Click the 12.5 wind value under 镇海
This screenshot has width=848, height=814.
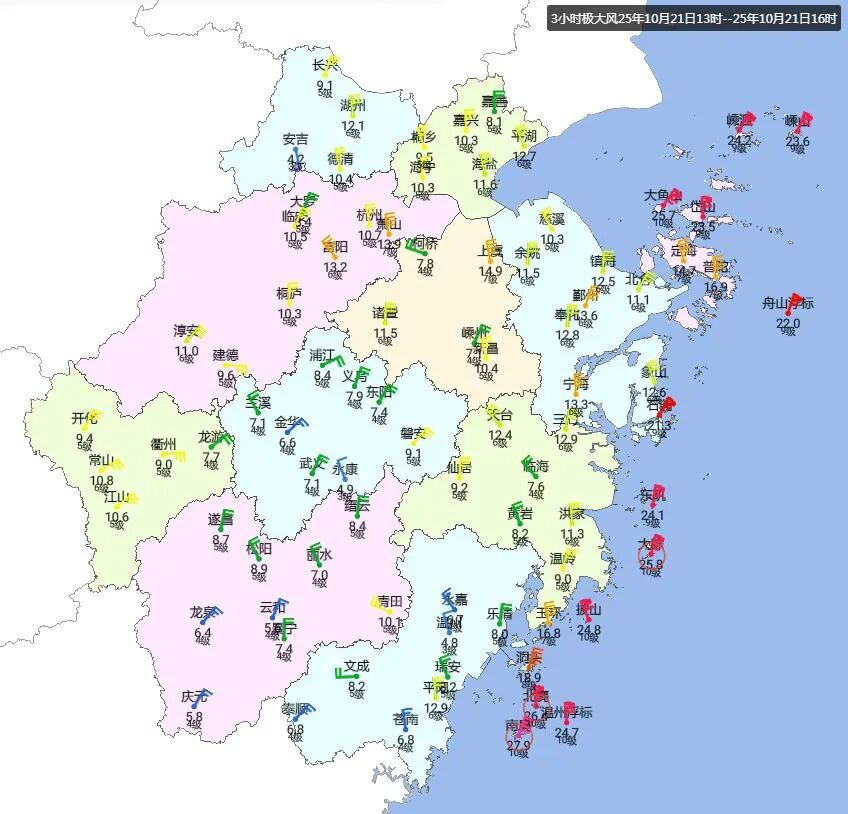tap(604, 282)
